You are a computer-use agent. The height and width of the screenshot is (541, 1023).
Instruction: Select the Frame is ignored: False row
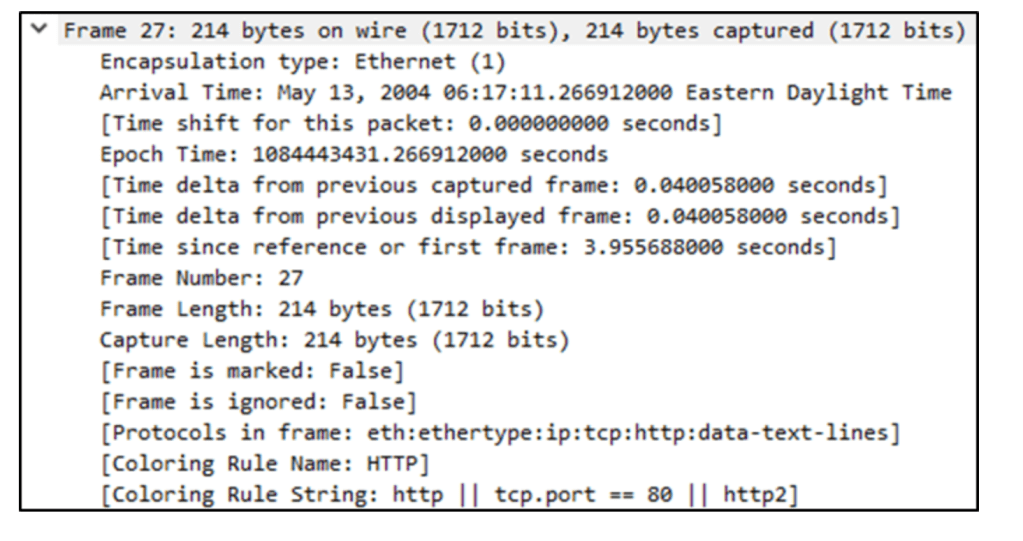coord(257,402)
